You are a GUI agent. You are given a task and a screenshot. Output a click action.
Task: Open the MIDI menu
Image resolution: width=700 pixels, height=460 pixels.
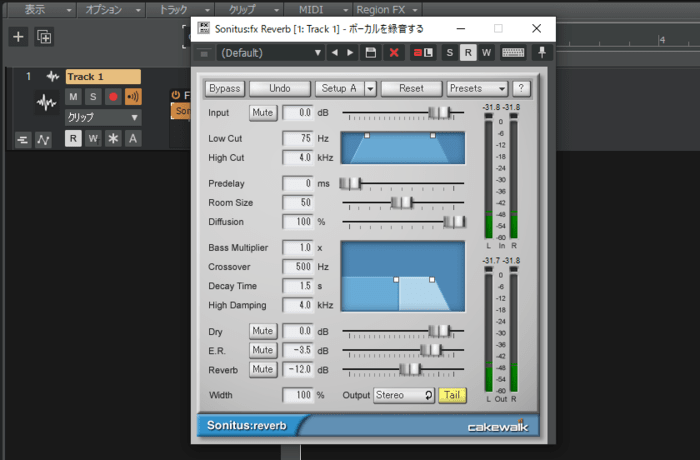click(318, 9)
